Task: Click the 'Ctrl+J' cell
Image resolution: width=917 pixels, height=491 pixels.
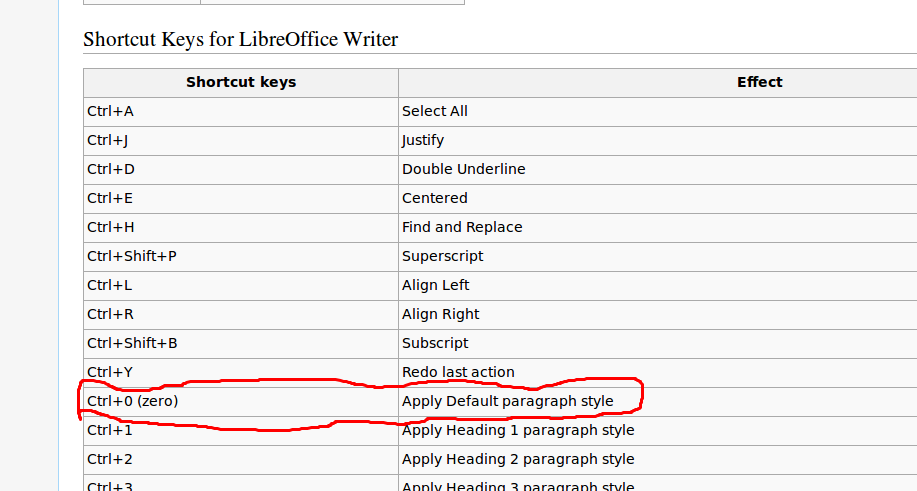Action: pos(241,141)
